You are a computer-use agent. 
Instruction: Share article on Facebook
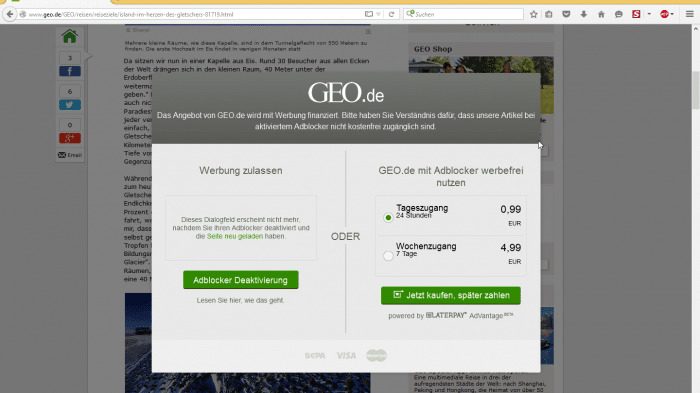pyautogui.click(x=70, y=71)
